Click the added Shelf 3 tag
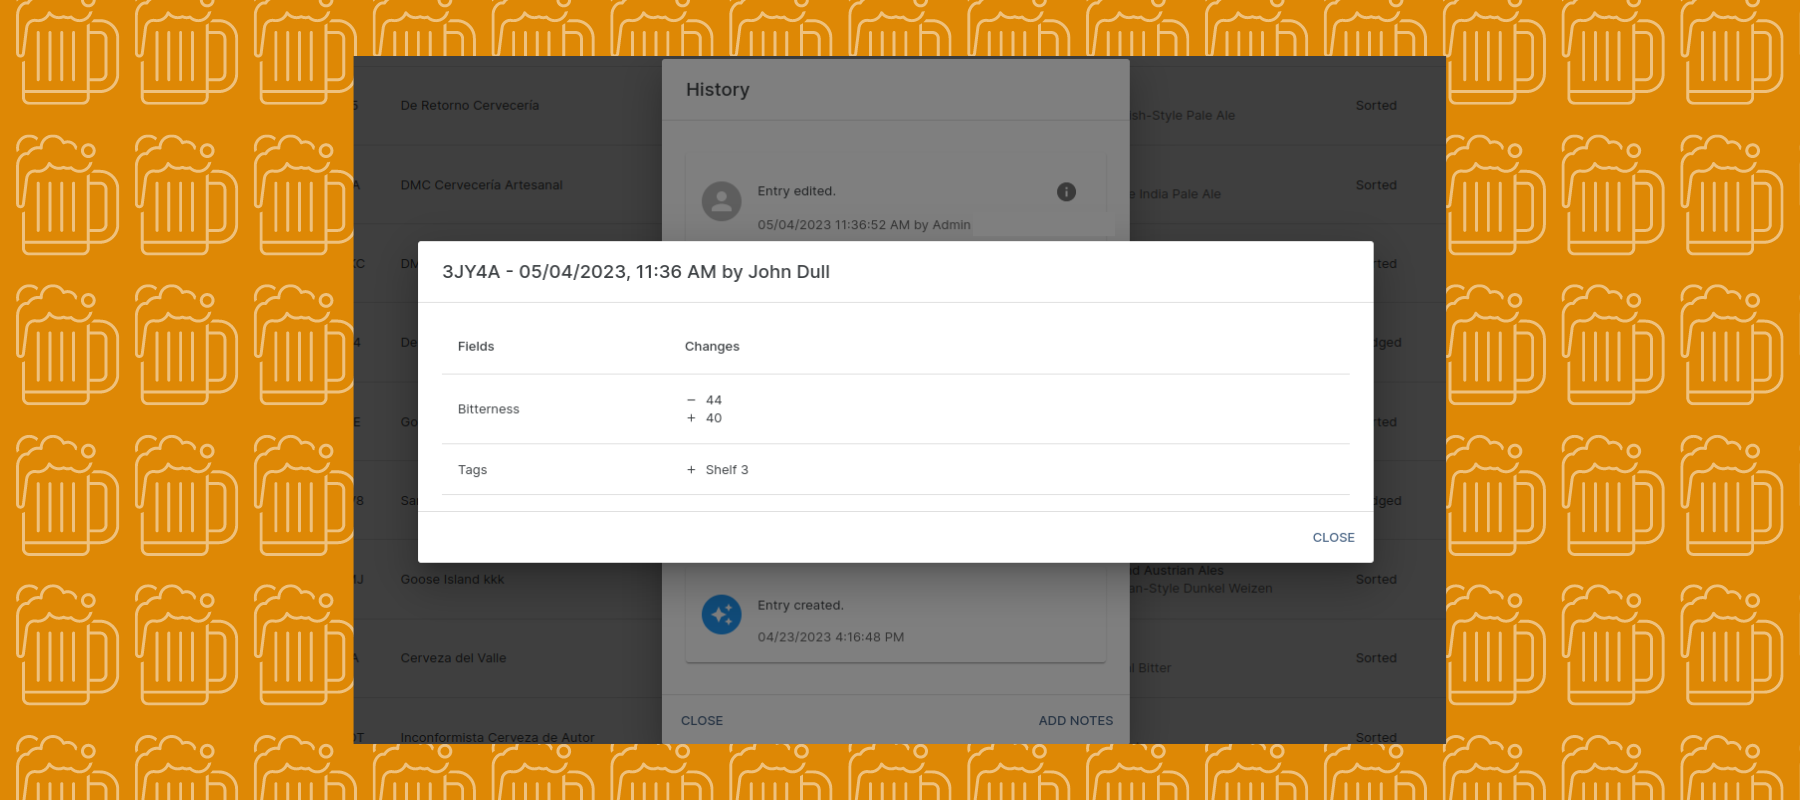The image size is (1800, 800). point(726,470)
